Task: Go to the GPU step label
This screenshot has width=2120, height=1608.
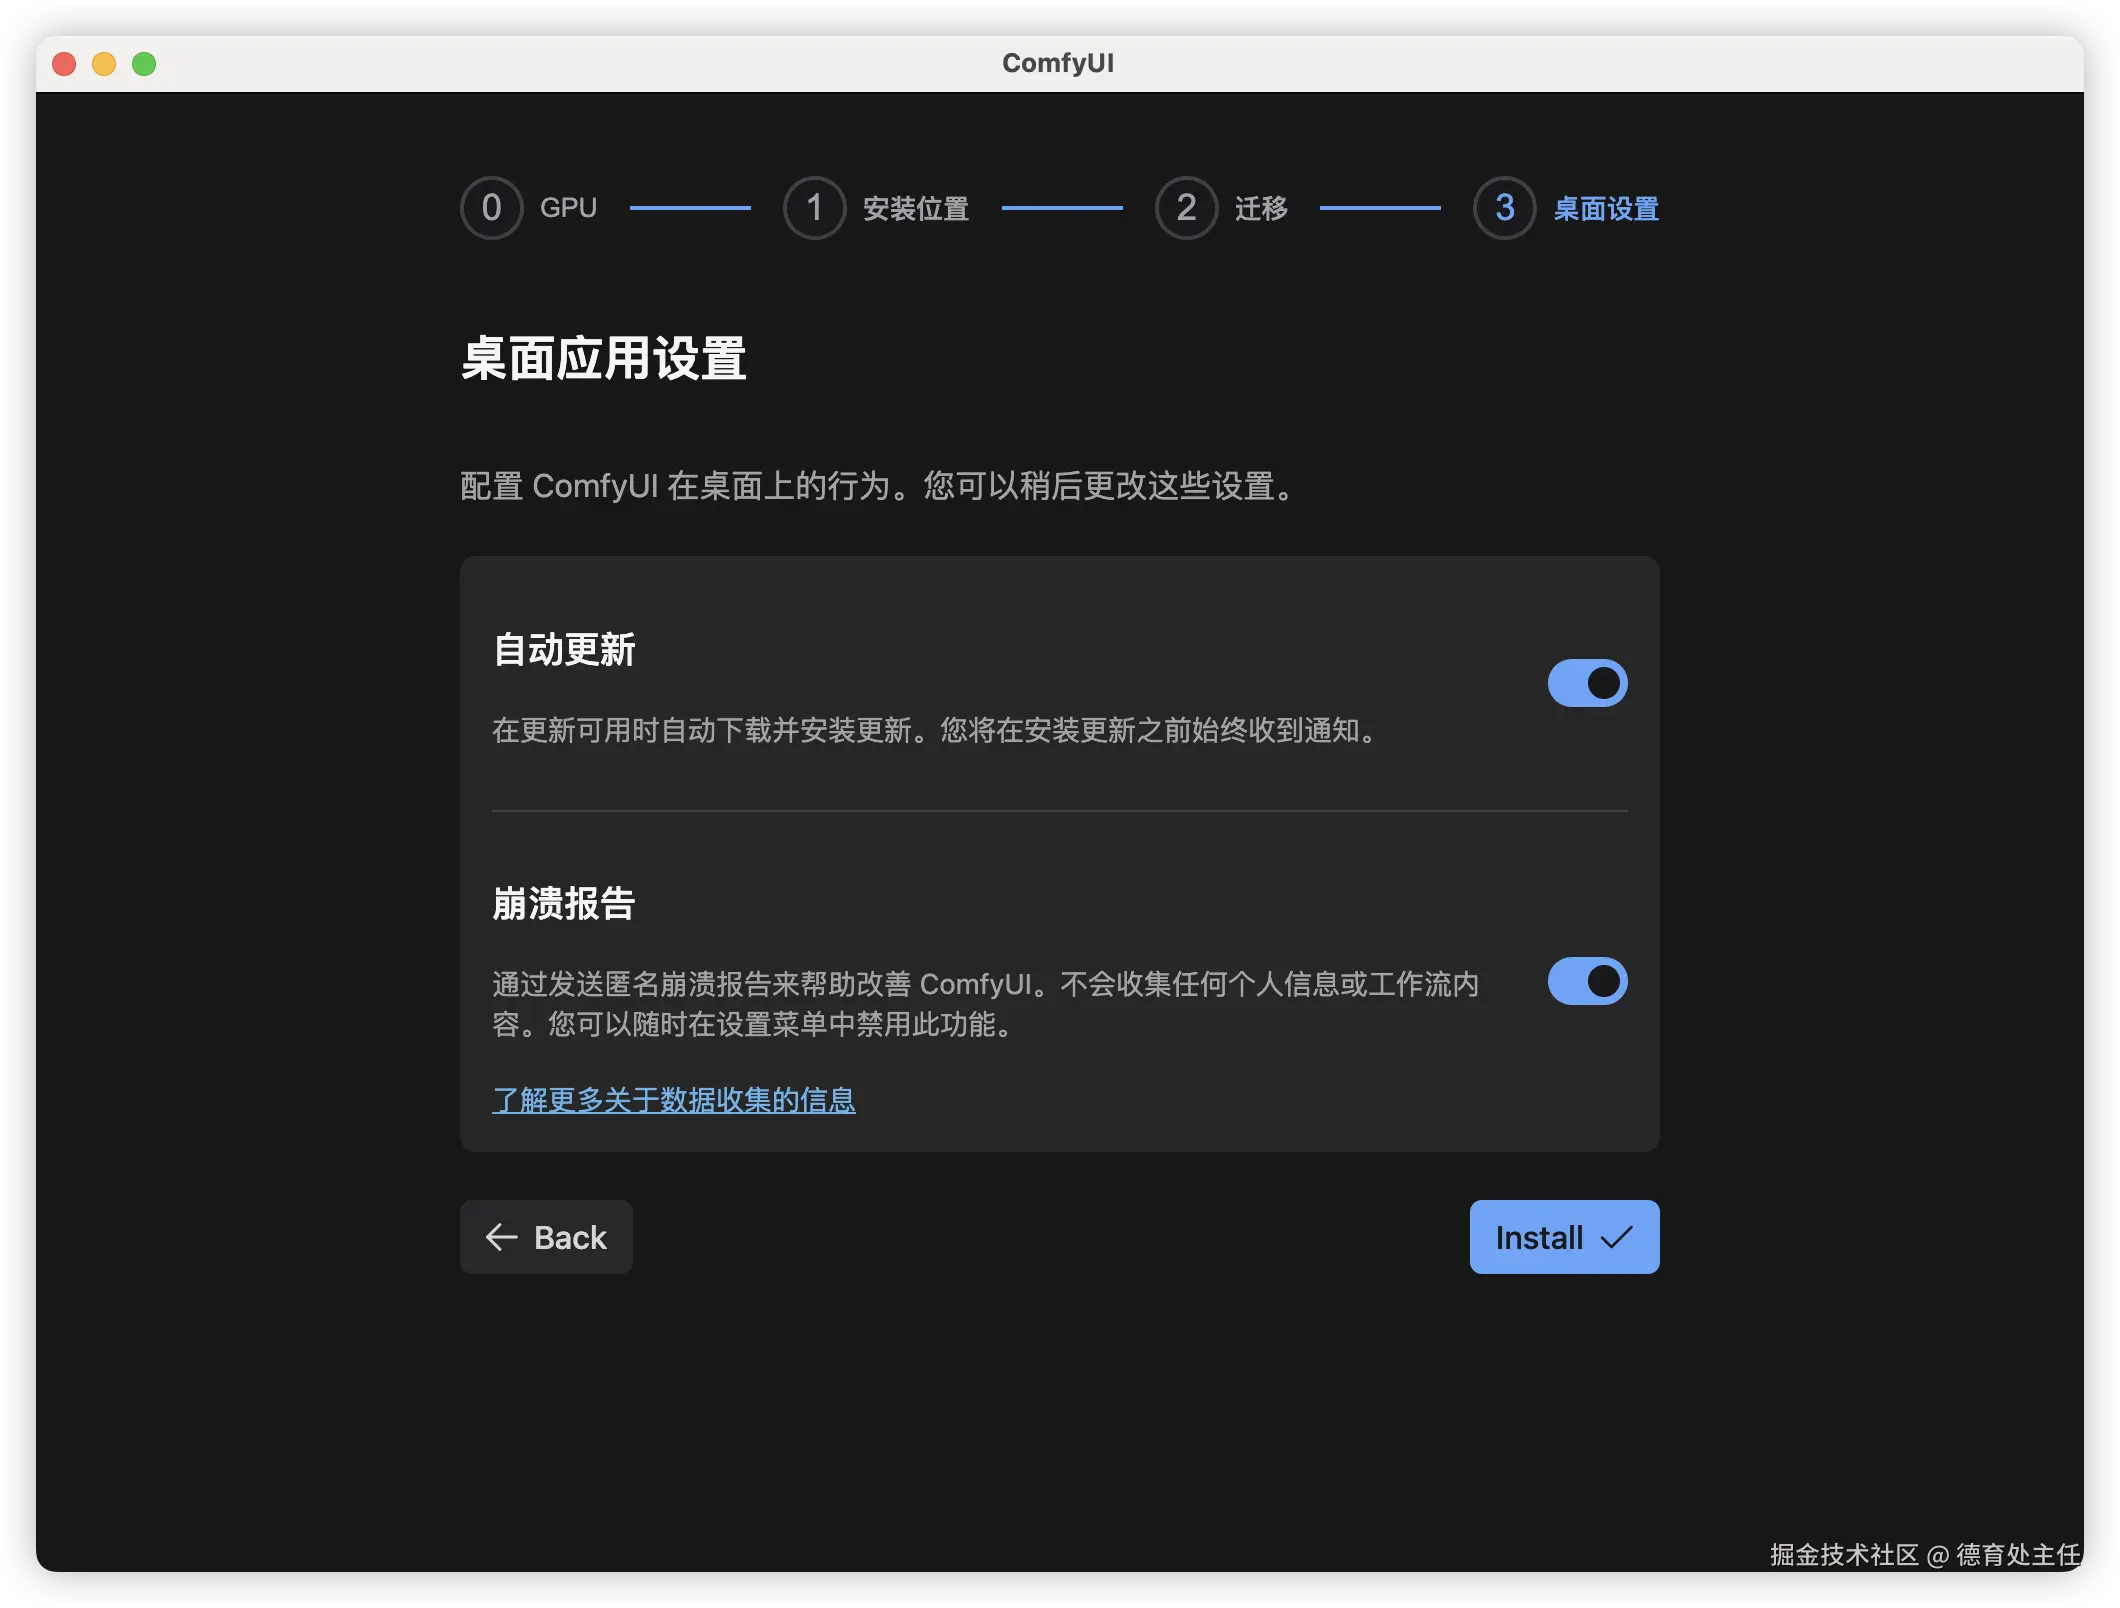Action: click(x=568, y=208)
